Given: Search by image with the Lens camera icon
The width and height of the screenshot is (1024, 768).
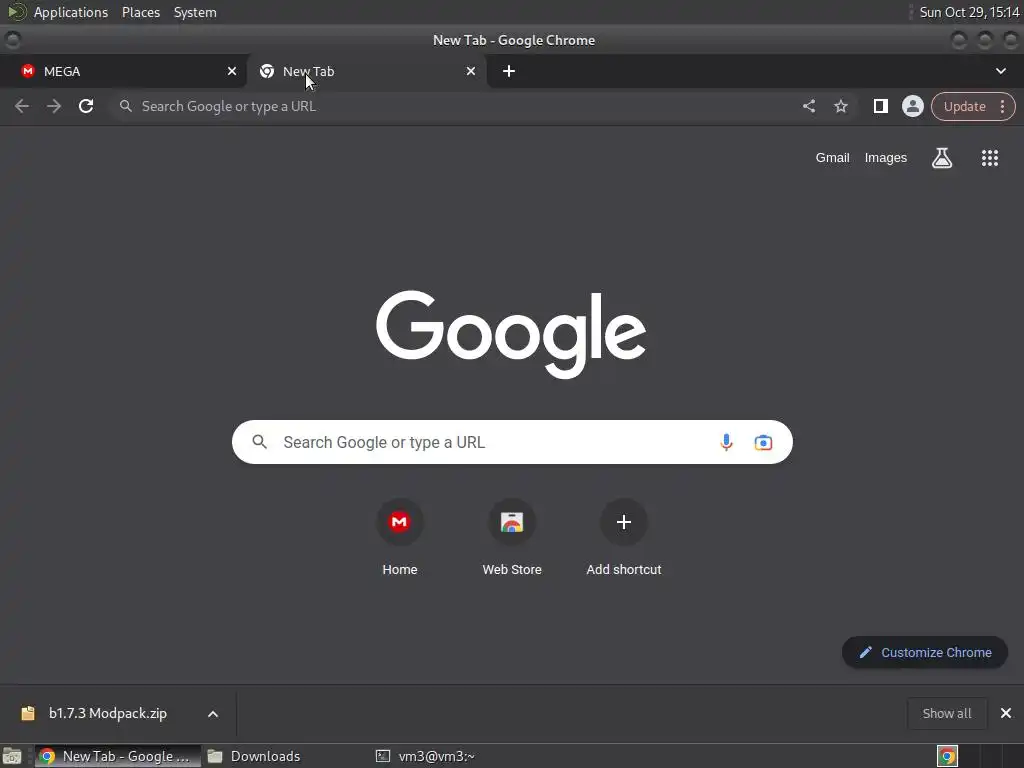Looking at the screenshot, I should pyautogui.click(x=763, y=442).
